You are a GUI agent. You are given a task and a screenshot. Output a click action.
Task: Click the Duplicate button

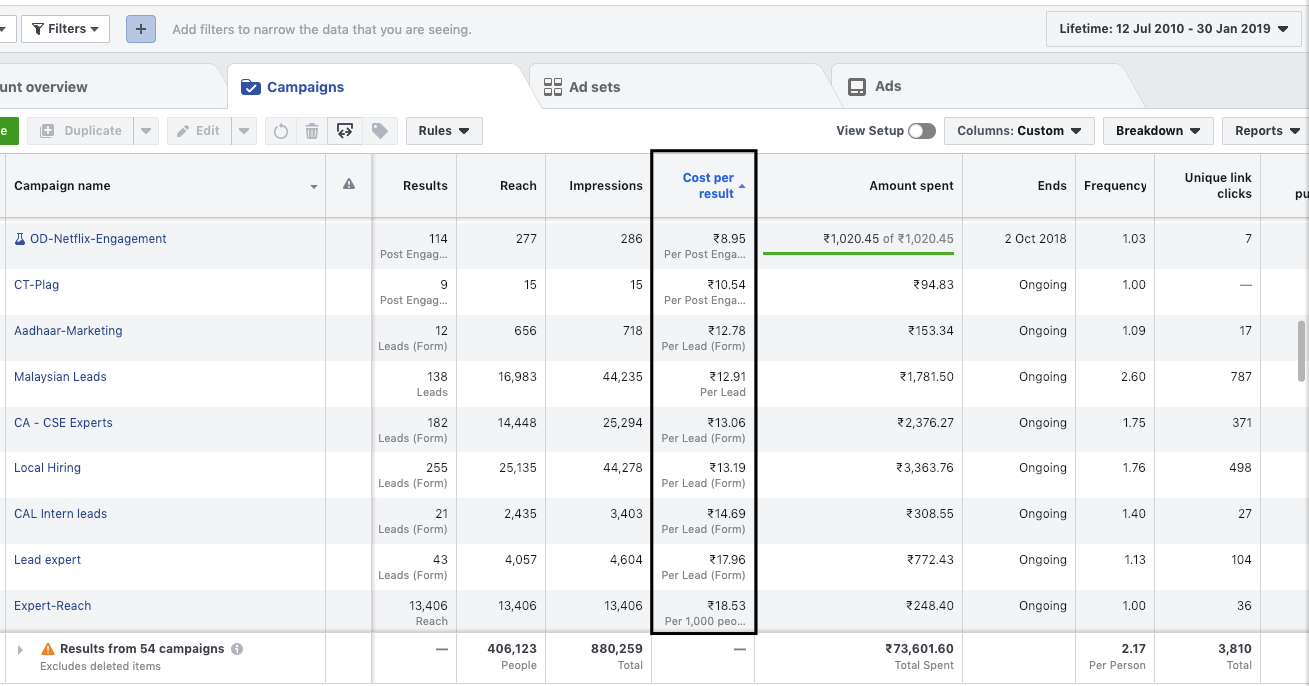[81, 131]
